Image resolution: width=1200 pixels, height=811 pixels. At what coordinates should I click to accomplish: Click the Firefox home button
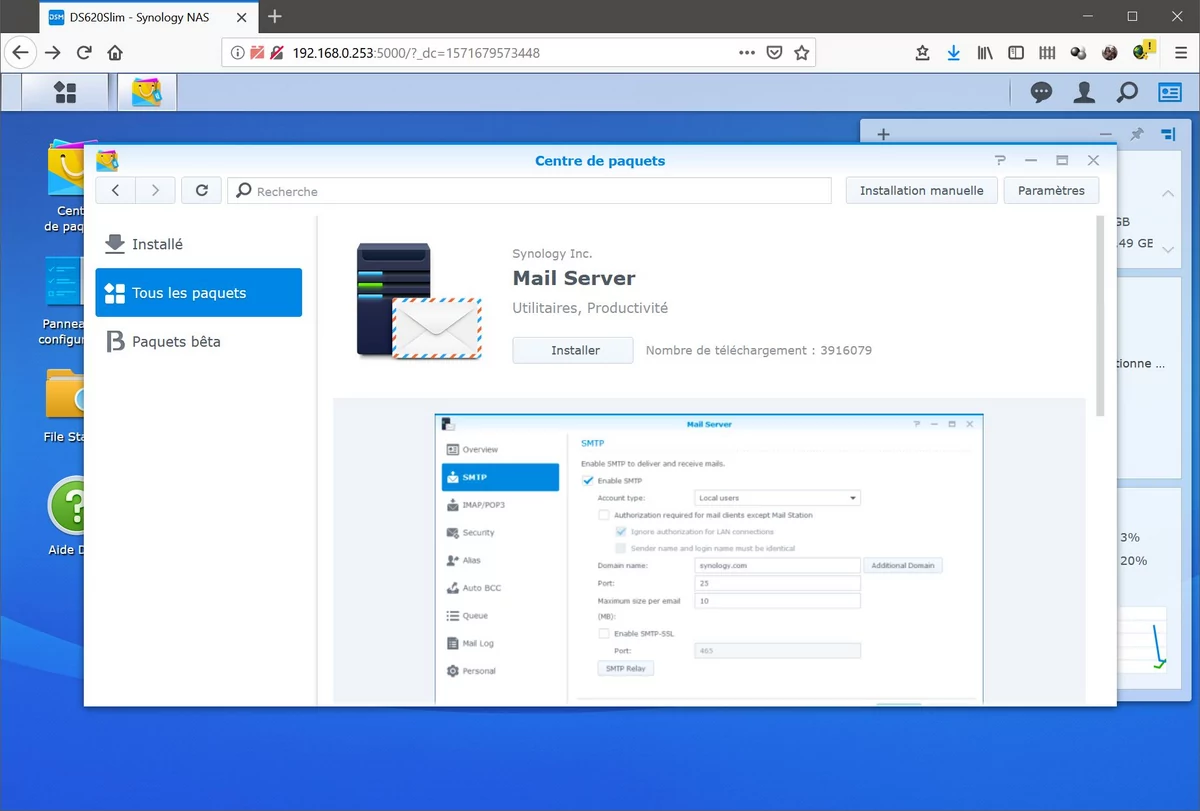click(115, 53)
